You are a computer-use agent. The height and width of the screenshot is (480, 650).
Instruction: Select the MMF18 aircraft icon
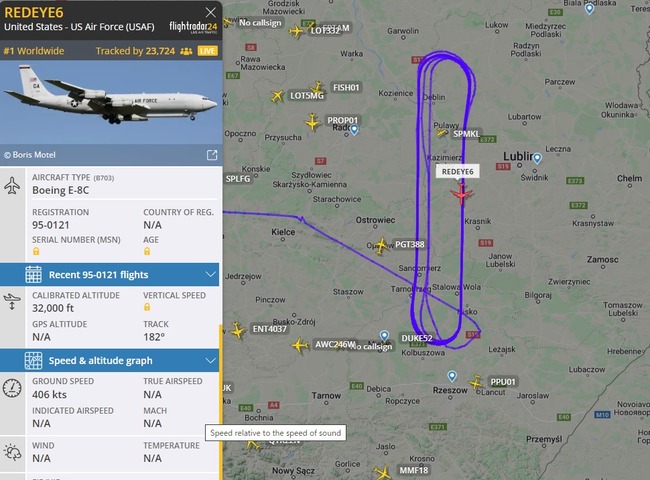(x=383, y=472)
